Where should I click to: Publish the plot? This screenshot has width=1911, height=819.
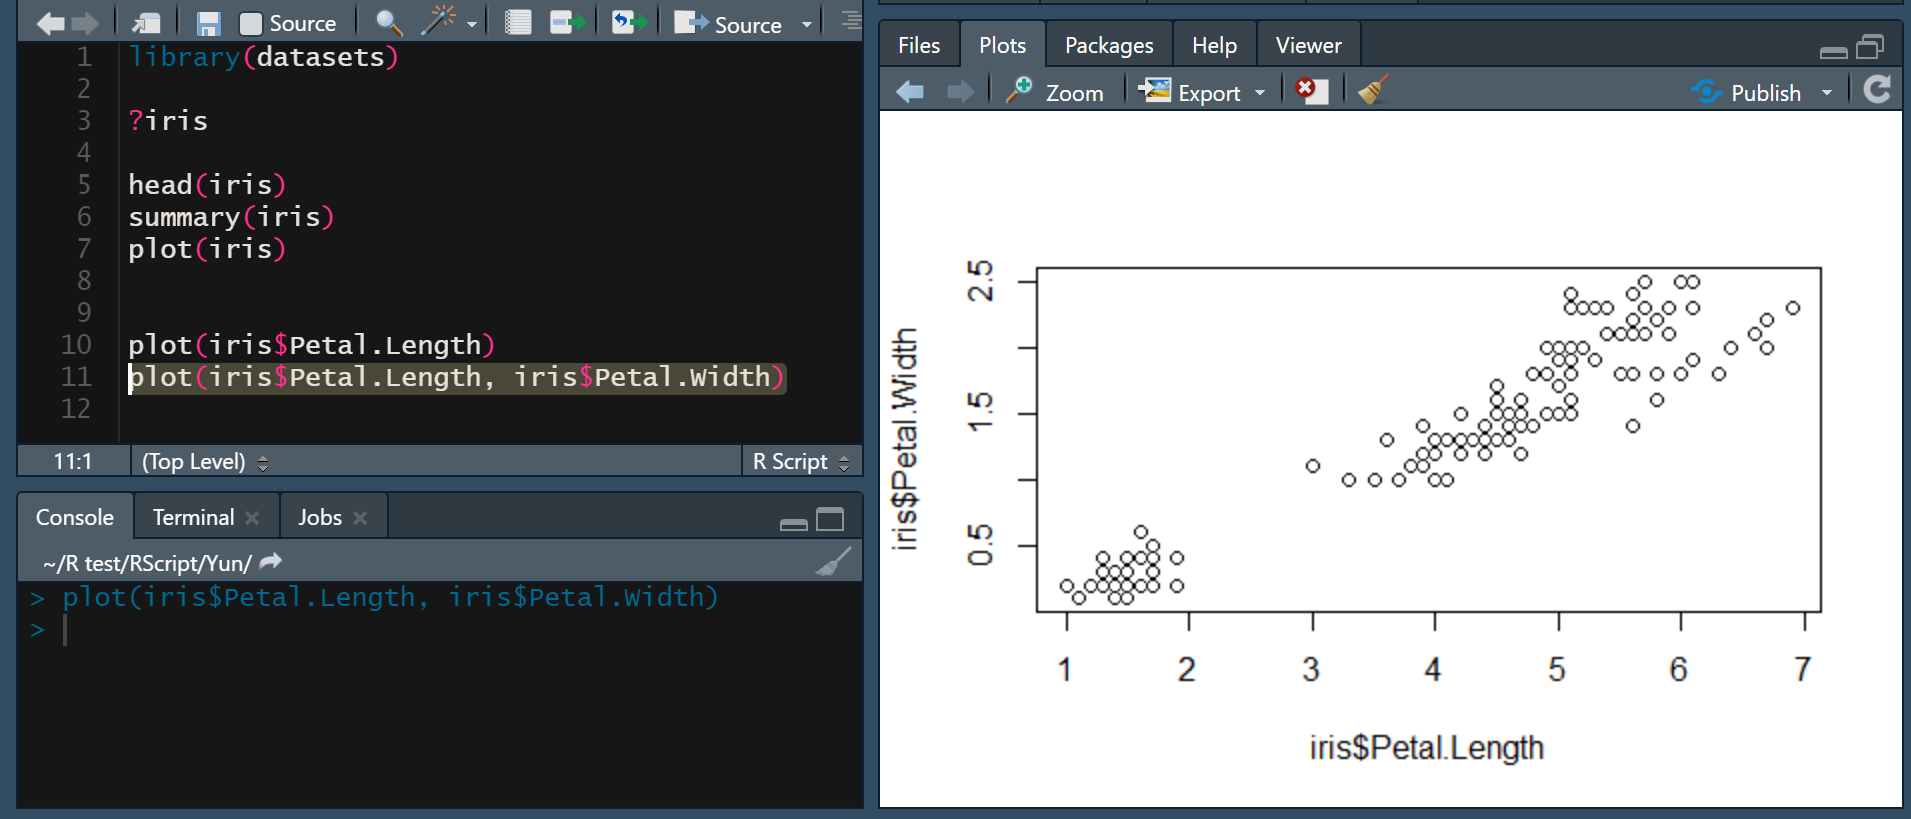[1746, 92]
